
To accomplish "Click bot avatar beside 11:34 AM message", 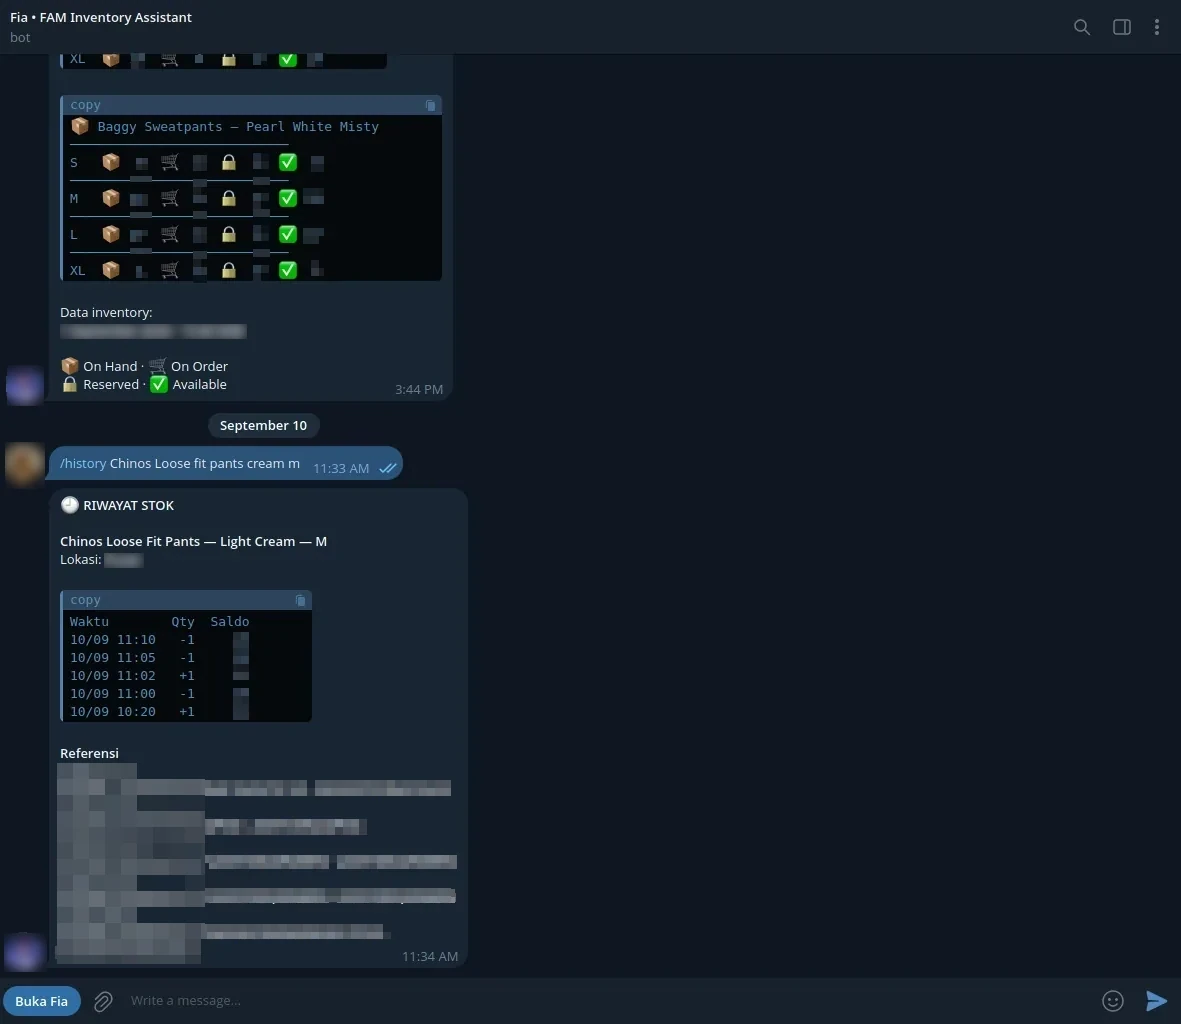I will point(24,952).
